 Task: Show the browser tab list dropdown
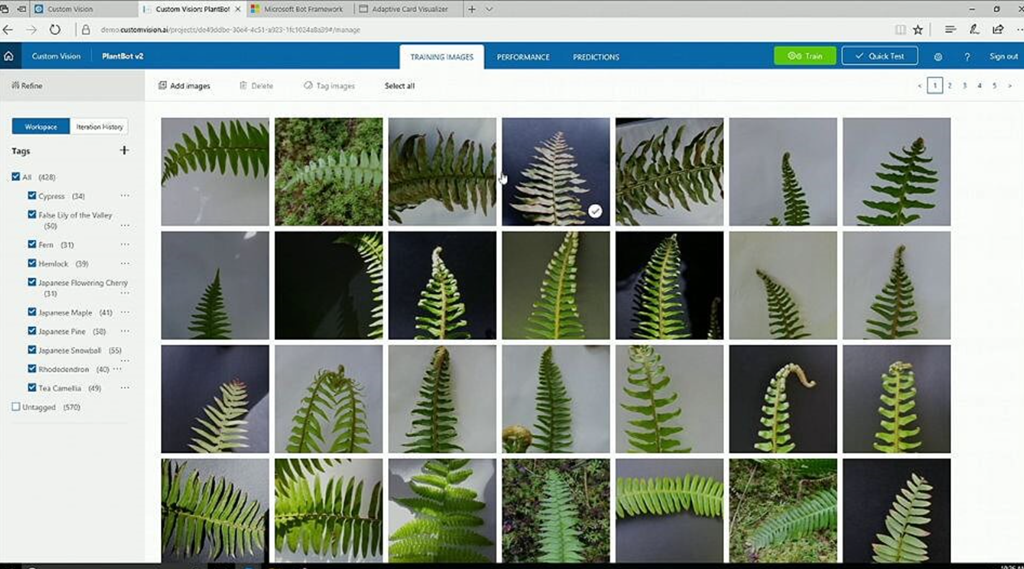point(489,9)
